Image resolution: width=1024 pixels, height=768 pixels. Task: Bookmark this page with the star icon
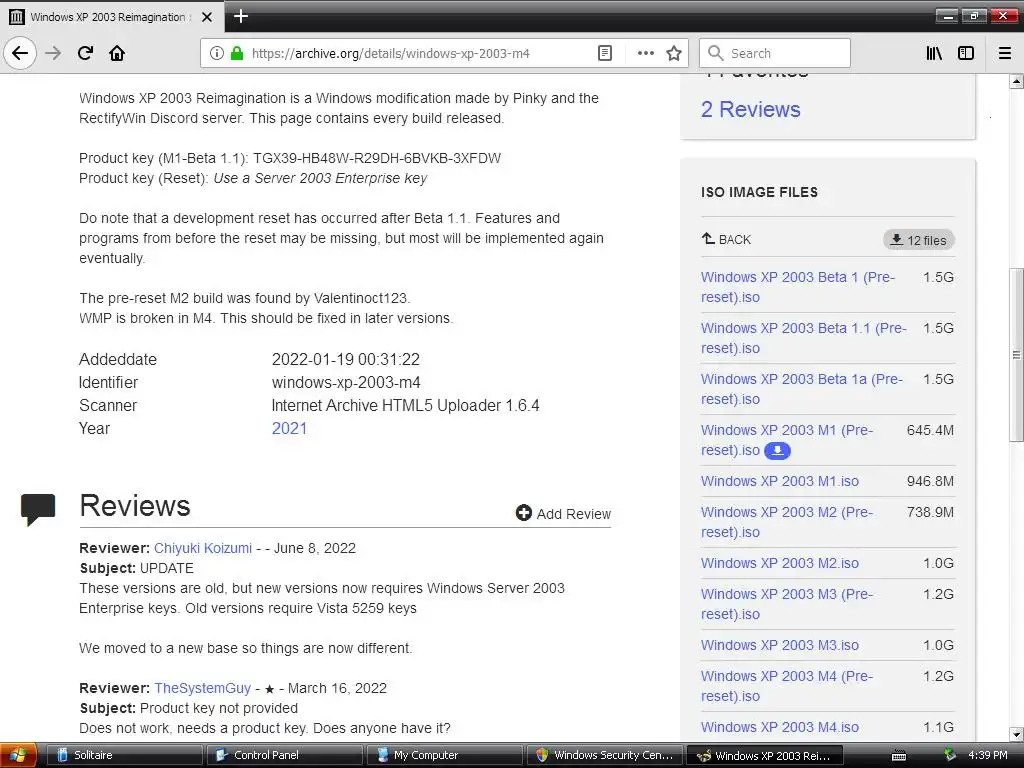click(x=674, y=53)
